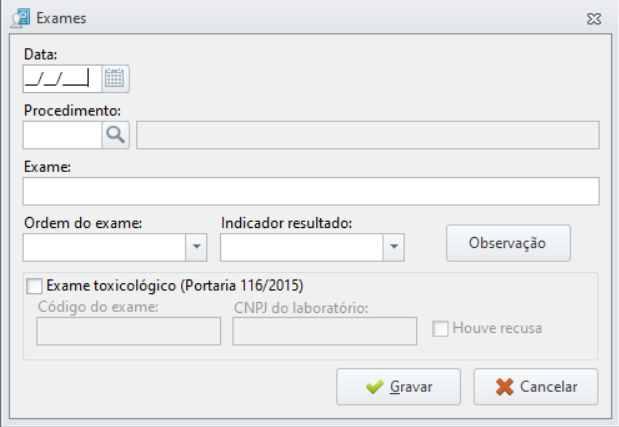The height and width of the screenshot is (427, 619).
Task: Expand the Ordem do exame dropdown arrow
Action: coord(196,247)
